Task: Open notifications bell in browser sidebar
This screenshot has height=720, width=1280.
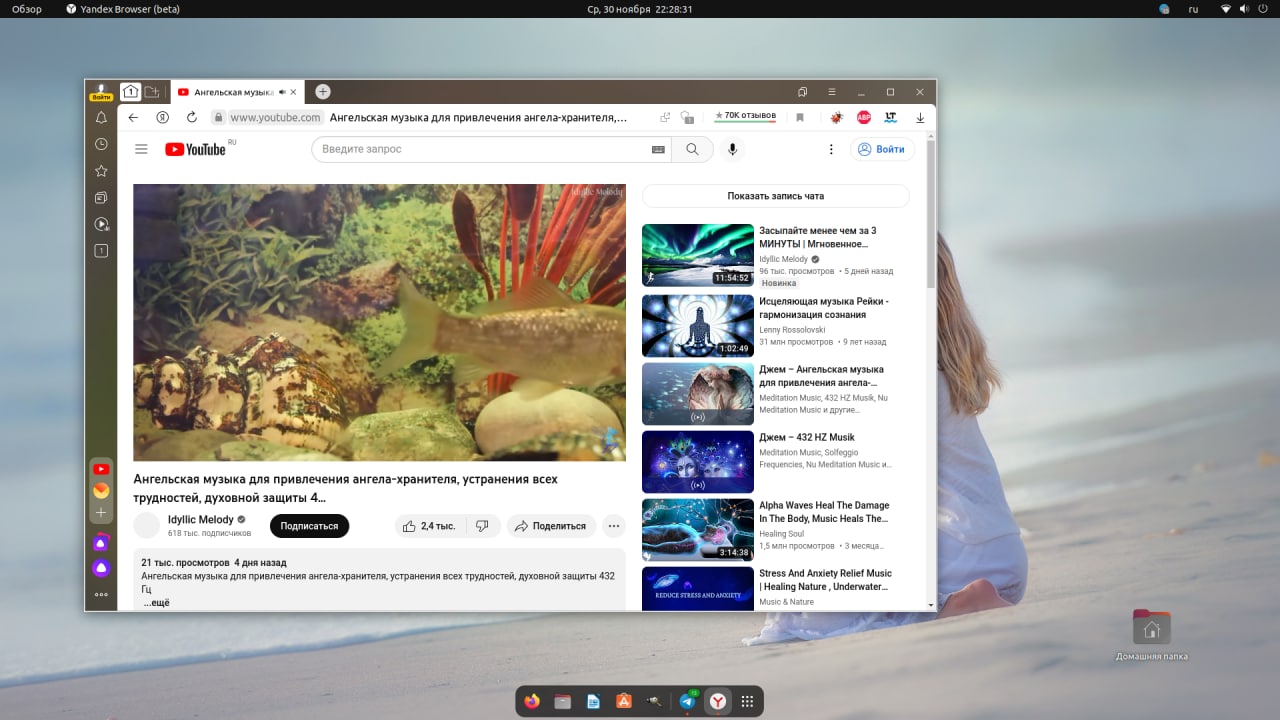Action: point(101,118)
